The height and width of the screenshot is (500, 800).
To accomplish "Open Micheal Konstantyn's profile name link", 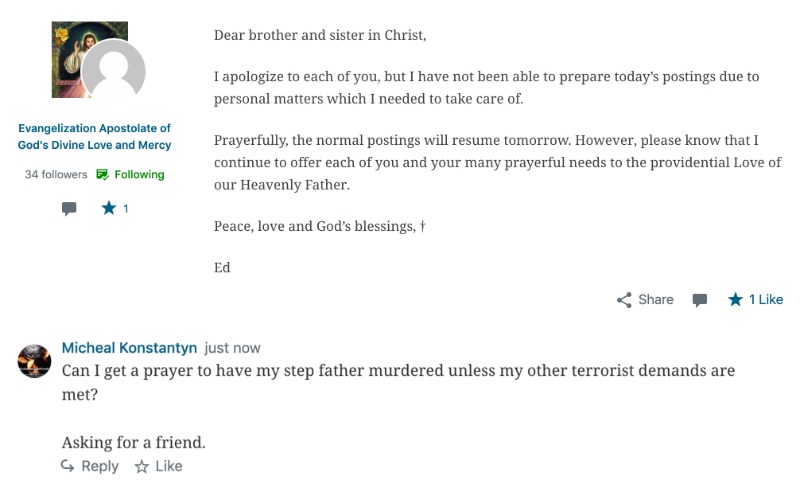I will (x=129, y=348).
